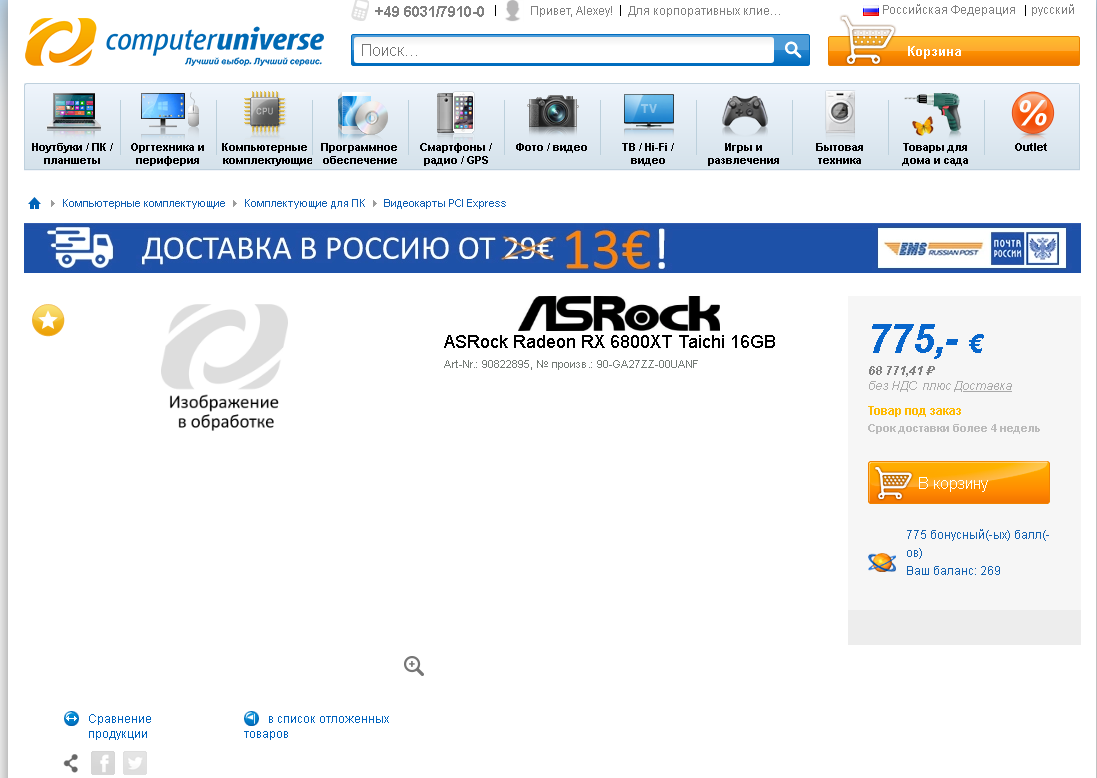Click in the Поиск search field

(563, 50)
